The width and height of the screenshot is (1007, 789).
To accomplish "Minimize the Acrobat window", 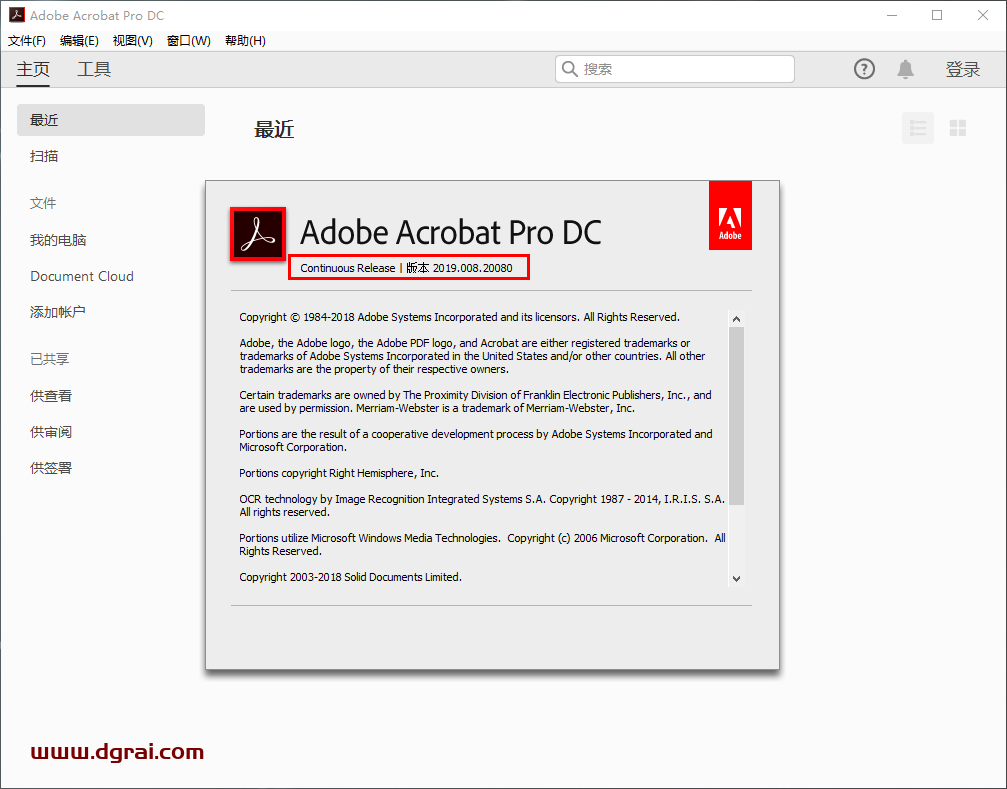I will [x=892, y=15].
